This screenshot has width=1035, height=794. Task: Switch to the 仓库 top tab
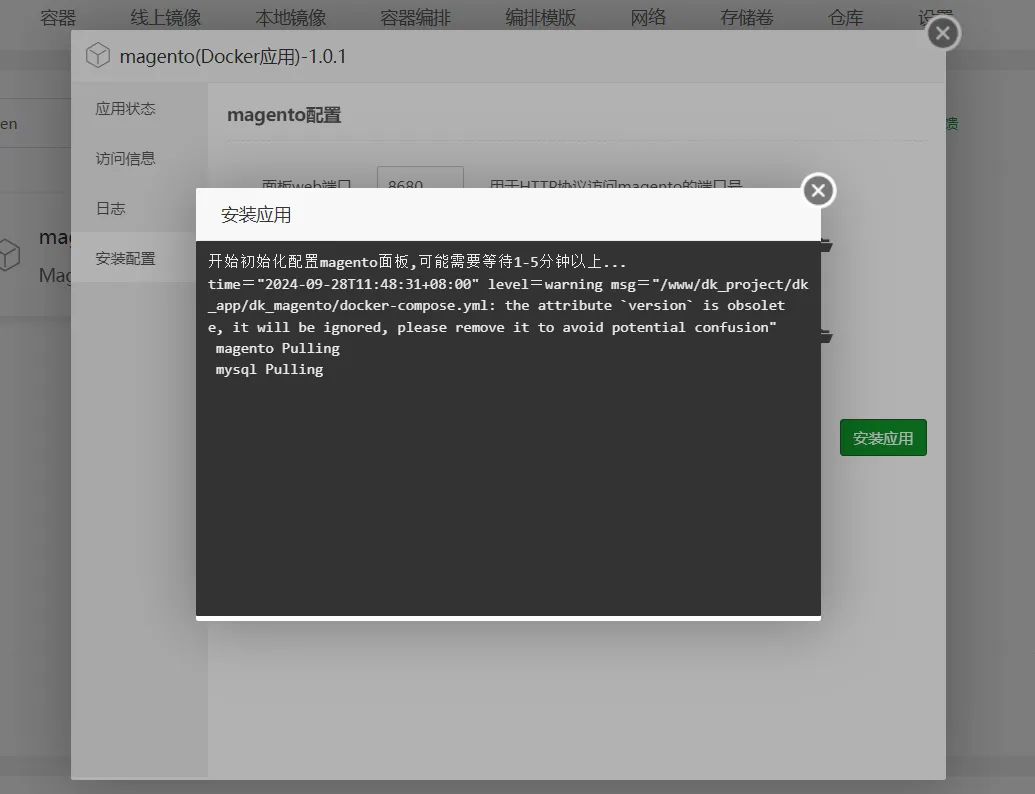(x=846, y=17)
